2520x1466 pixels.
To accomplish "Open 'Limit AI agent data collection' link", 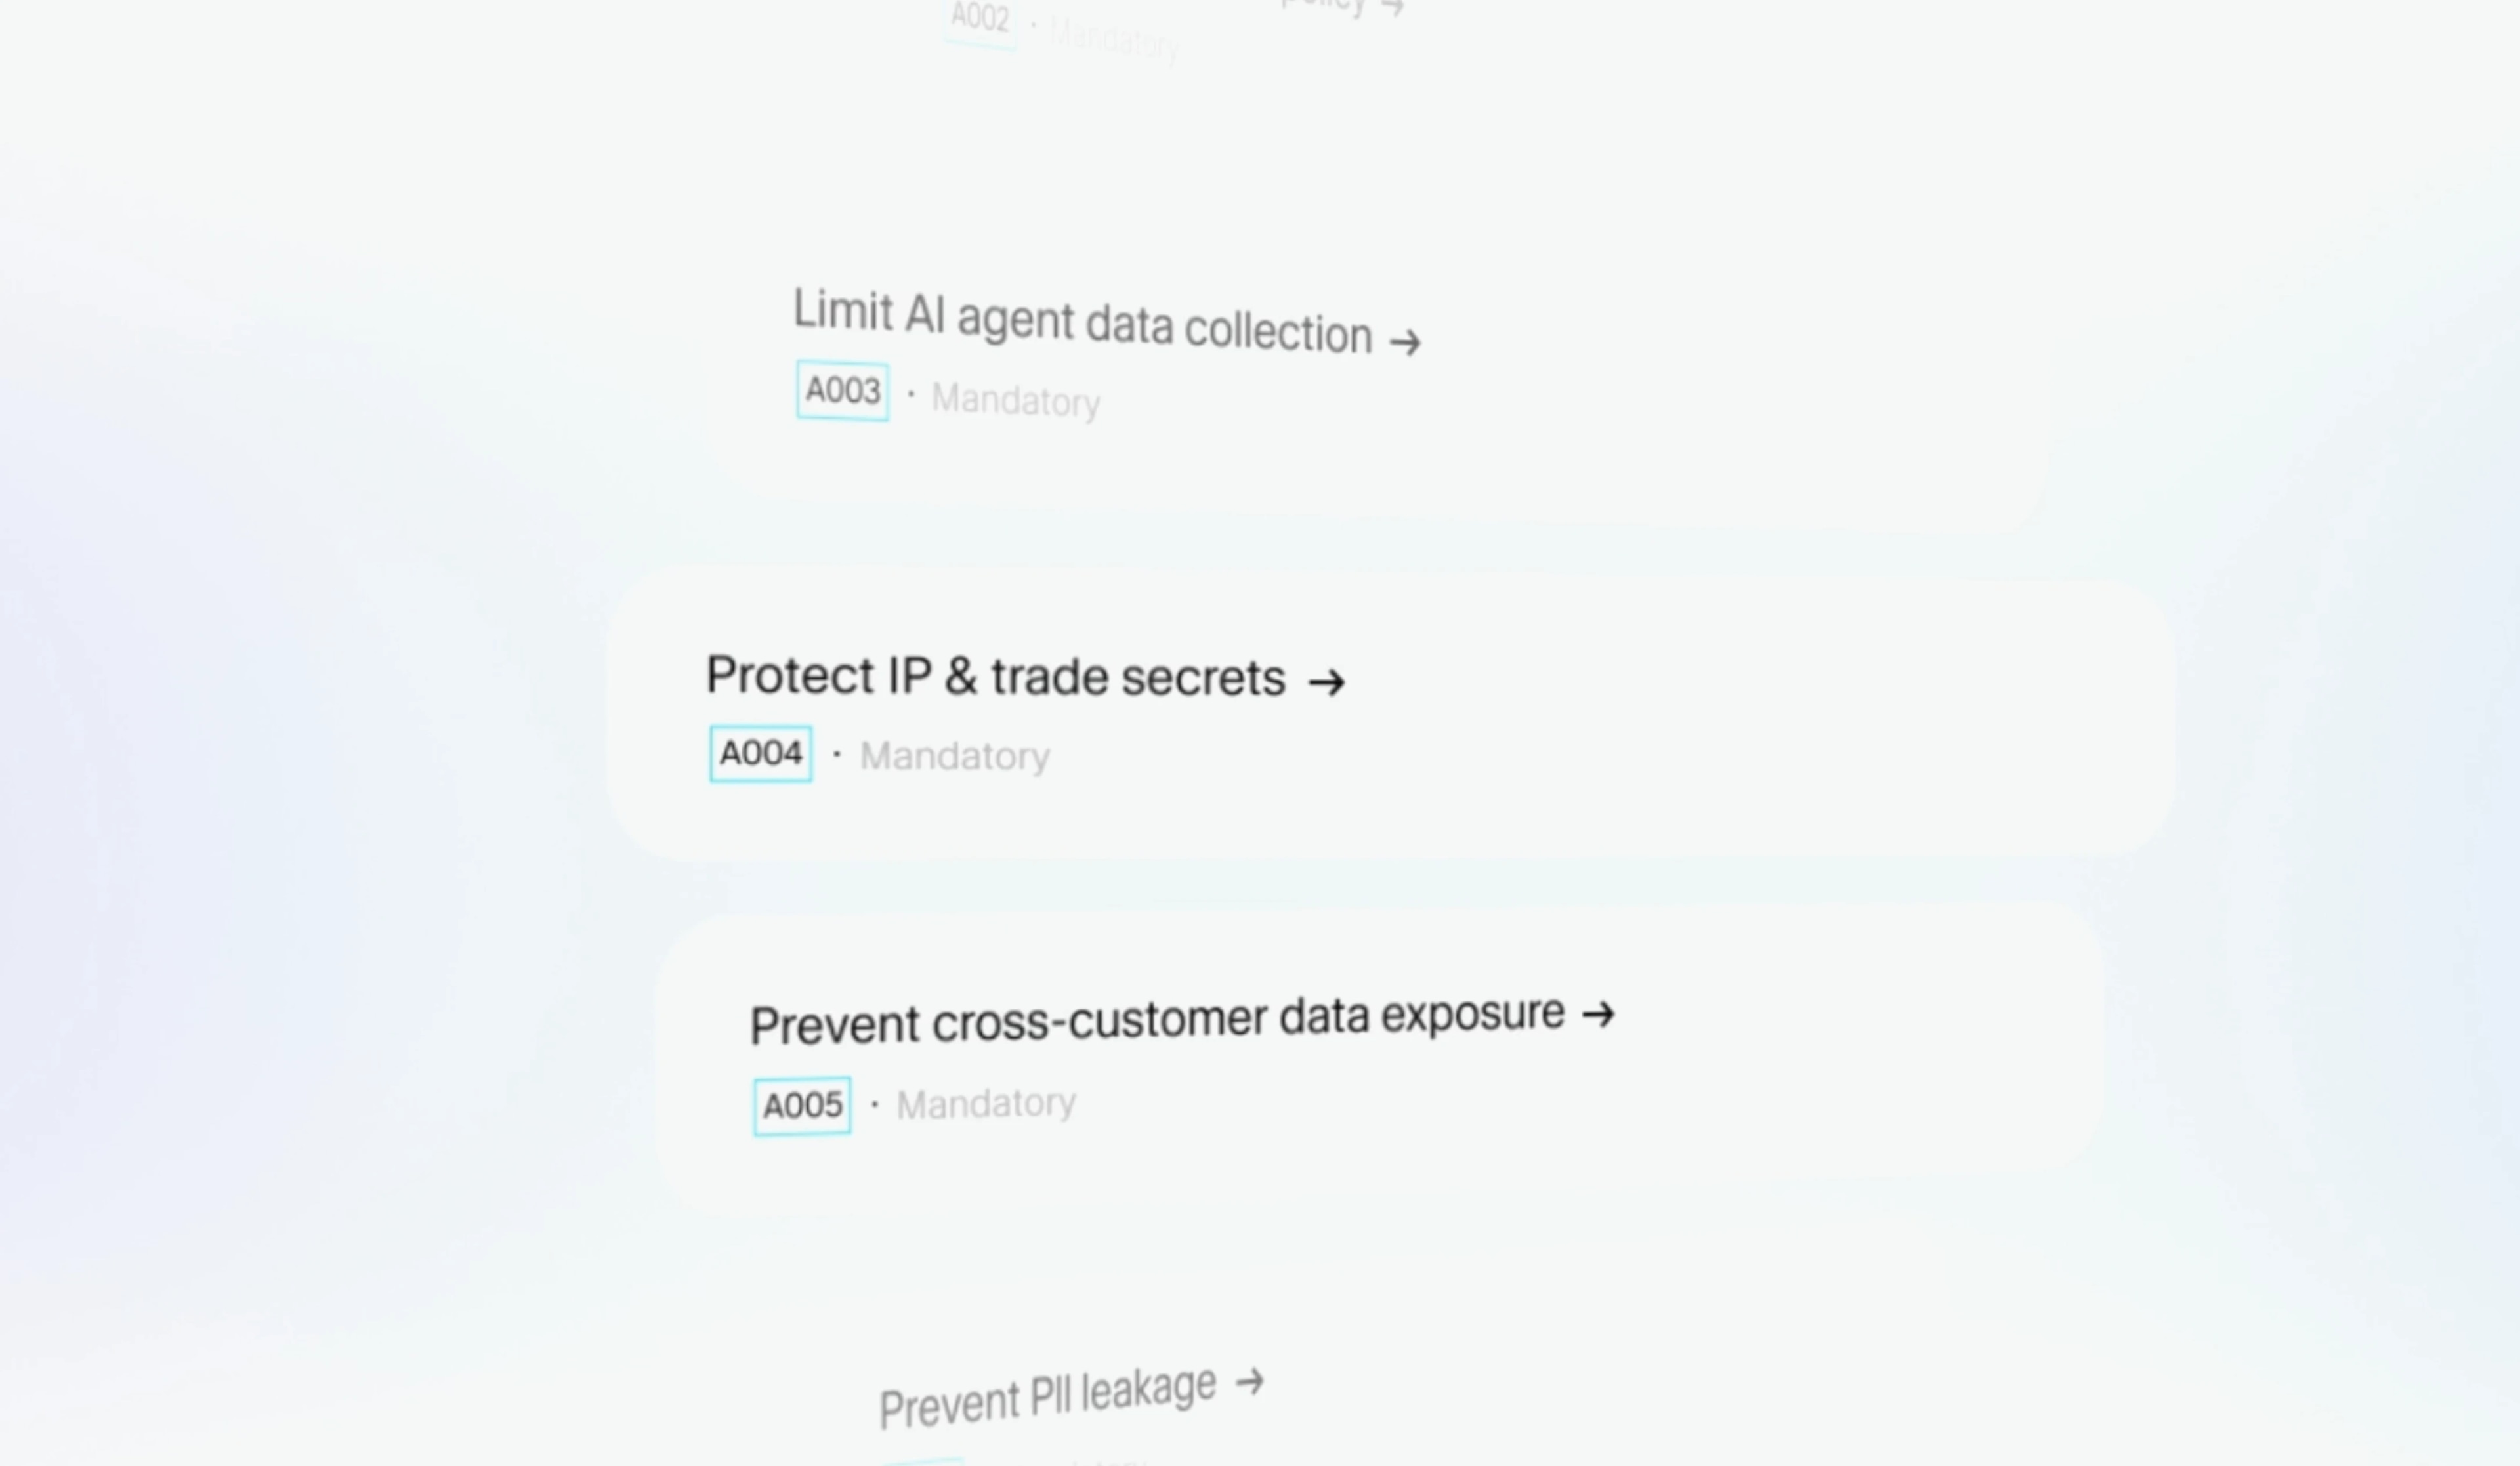I will (x=1082, y=321).
